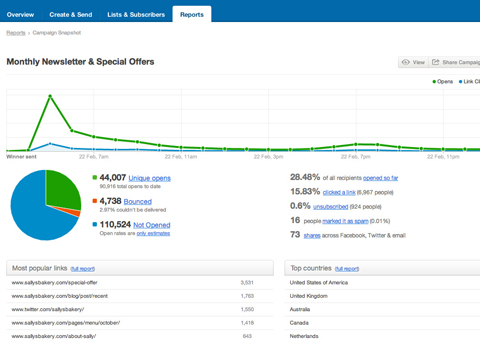The image size is (480, 360).
Task: Click the eye icon in View button
Action: tap(405, 62)
